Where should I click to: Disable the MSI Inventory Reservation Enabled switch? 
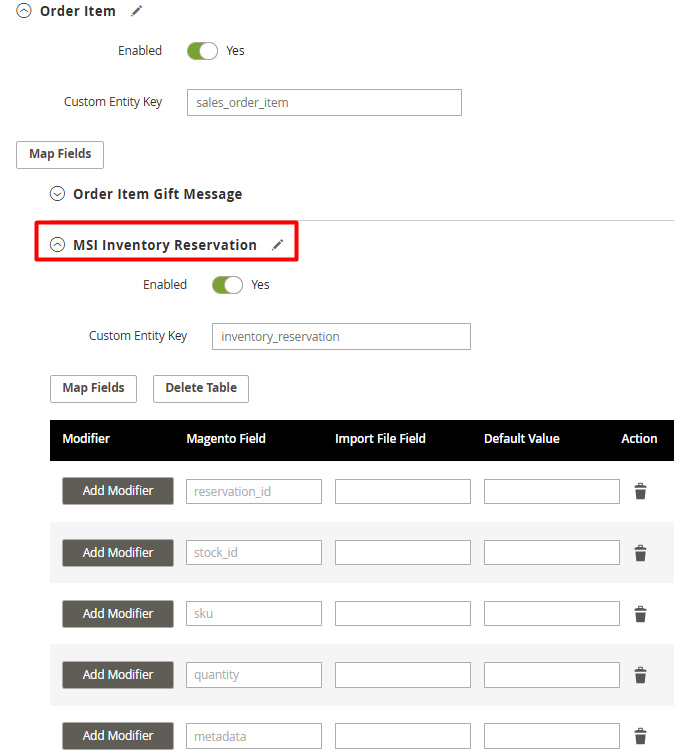227,285
